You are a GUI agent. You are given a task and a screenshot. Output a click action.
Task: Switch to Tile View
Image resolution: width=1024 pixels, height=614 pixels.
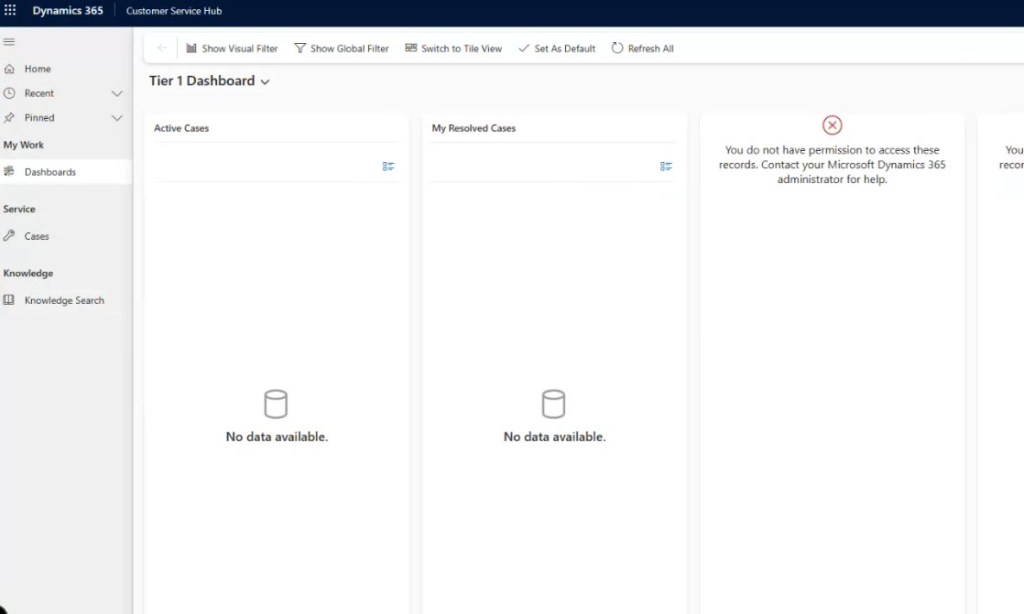point(453,48)
